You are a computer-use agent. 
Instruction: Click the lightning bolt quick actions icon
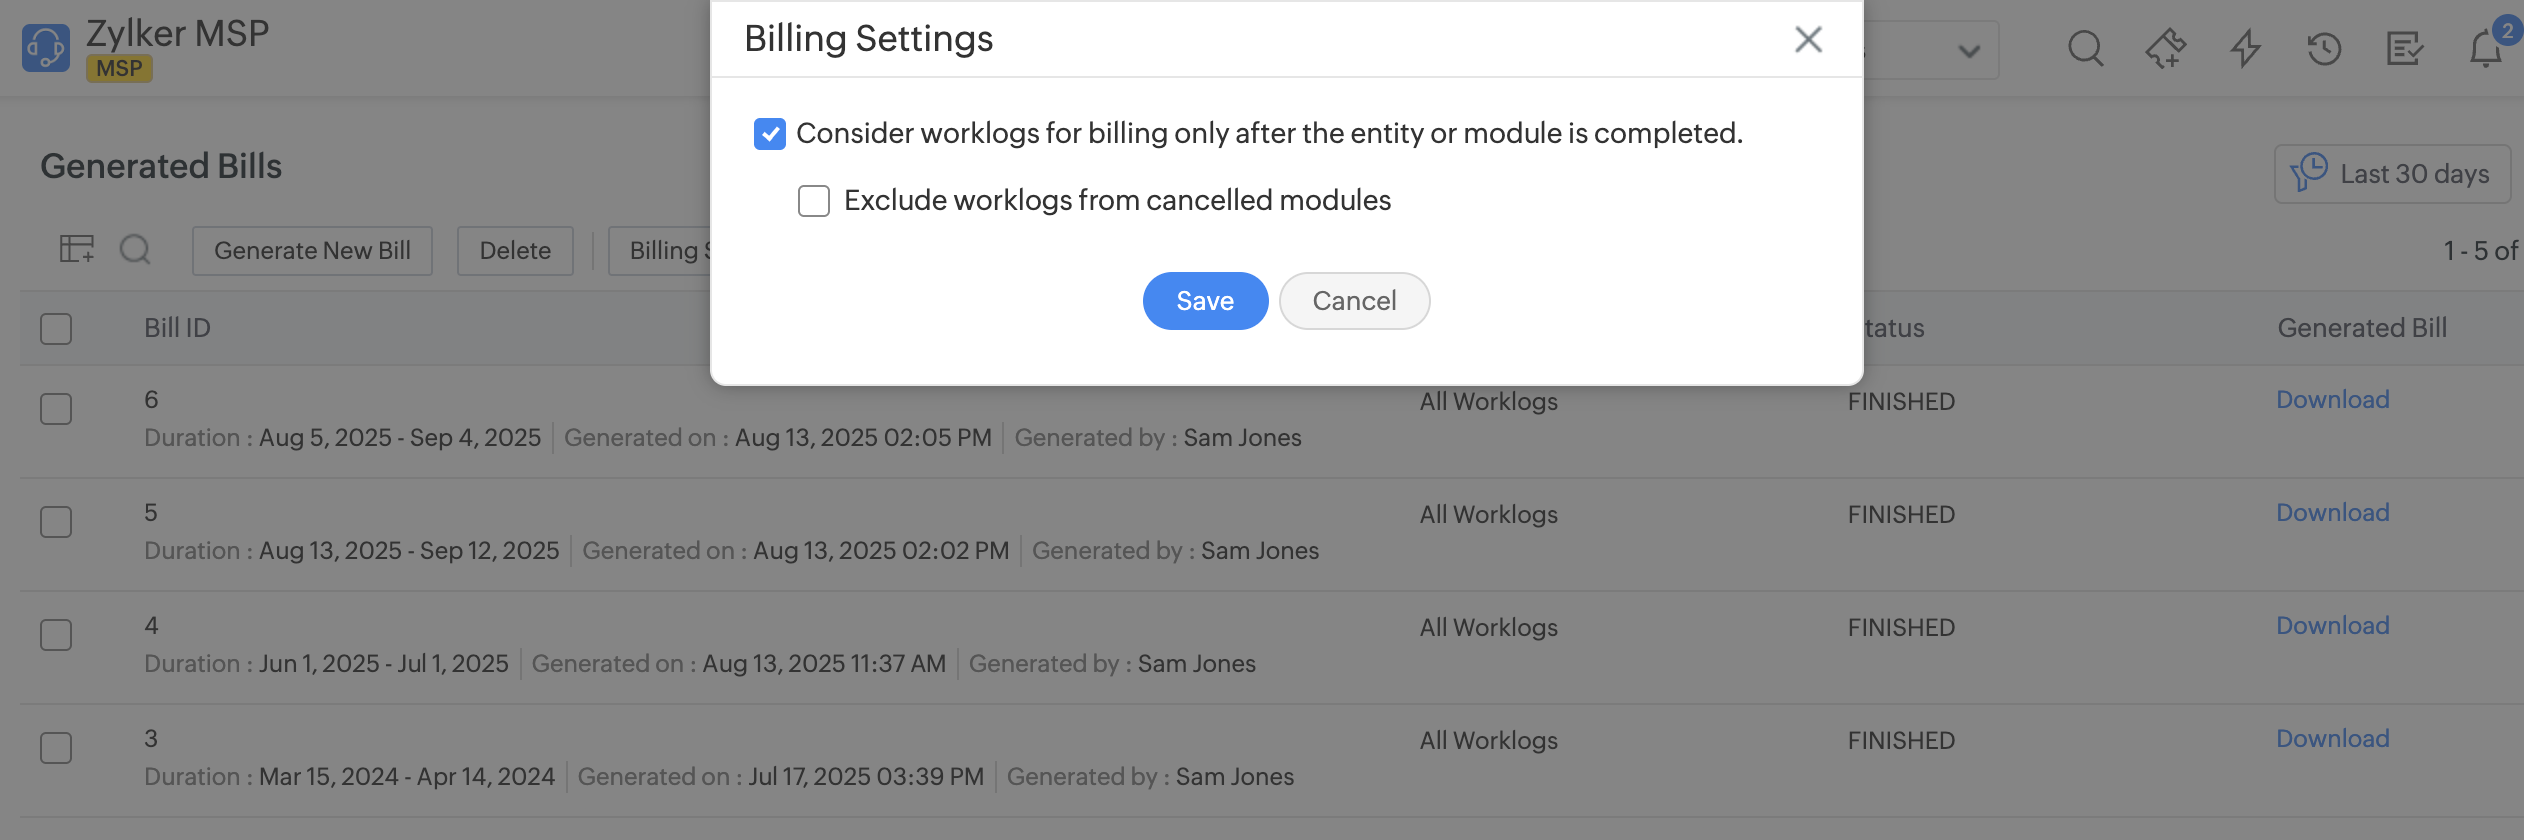pos(2246,48)
